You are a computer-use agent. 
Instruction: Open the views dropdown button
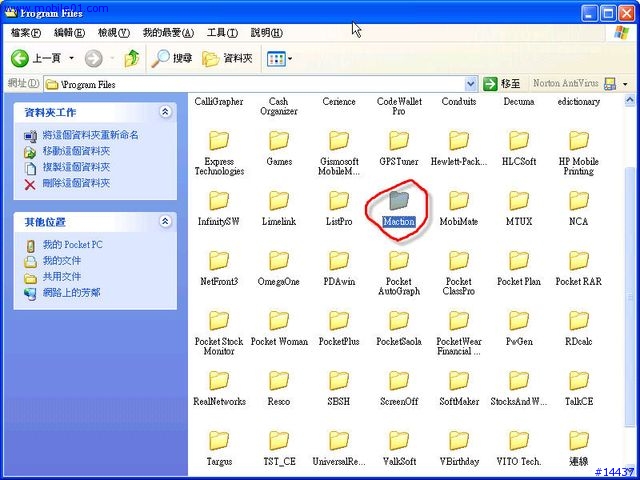[280, 59]
